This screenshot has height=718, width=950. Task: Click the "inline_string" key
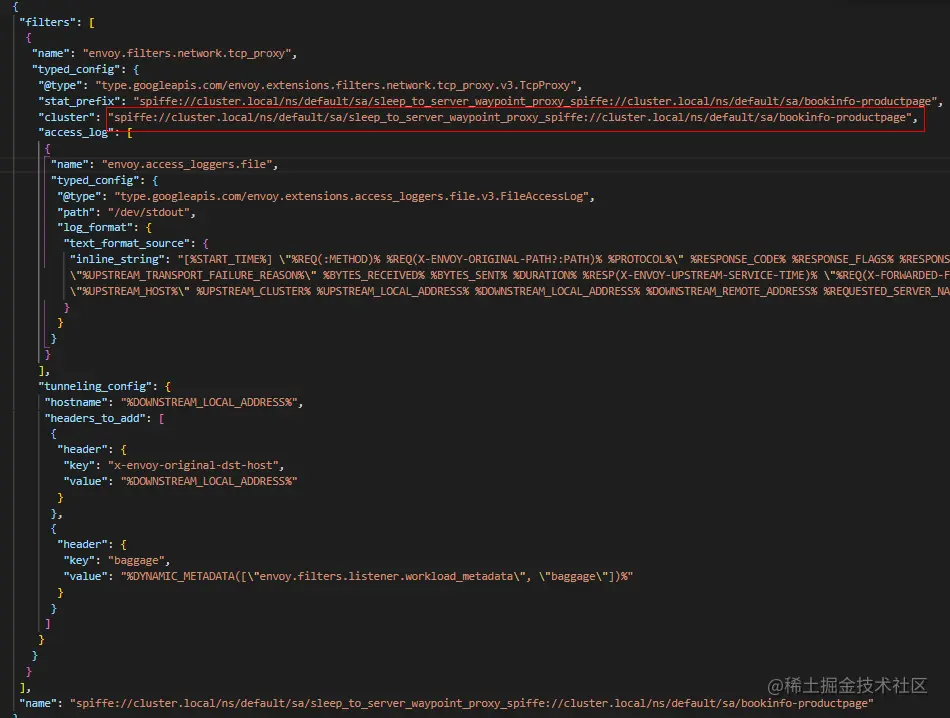[117, 259]
